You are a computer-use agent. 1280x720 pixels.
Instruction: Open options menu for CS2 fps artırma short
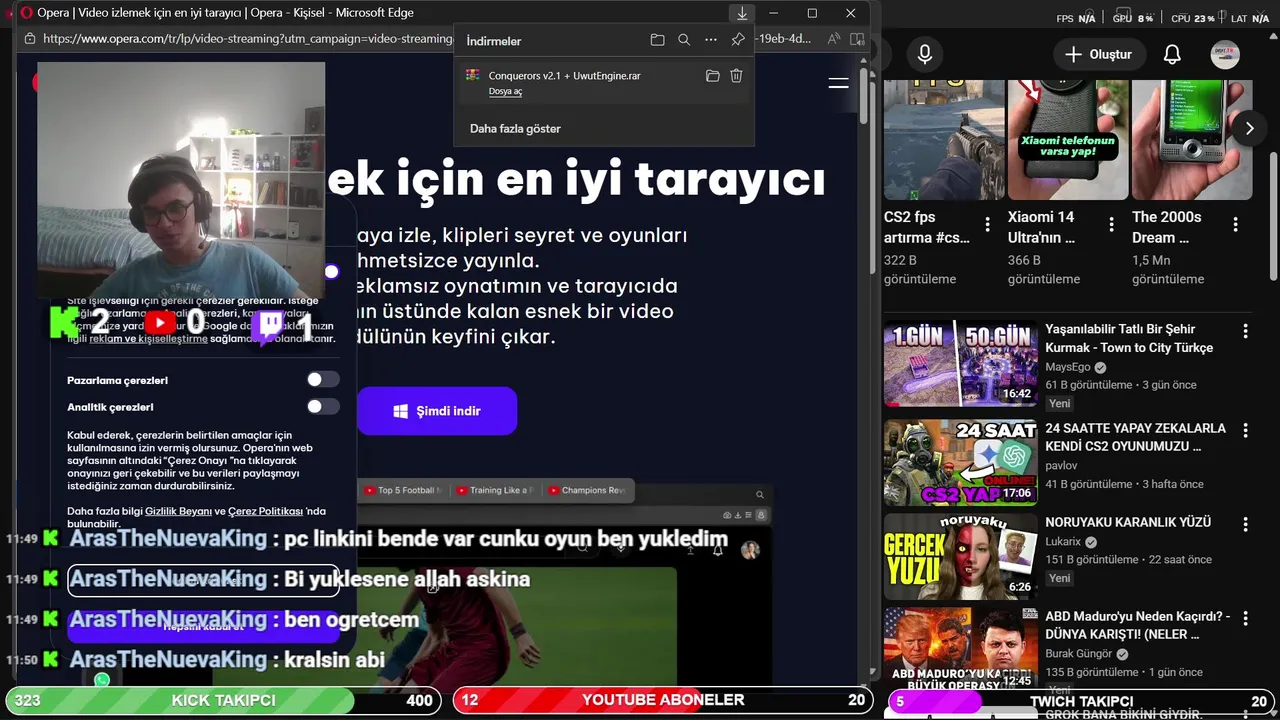pyautogui.click(x=987, y=225)
